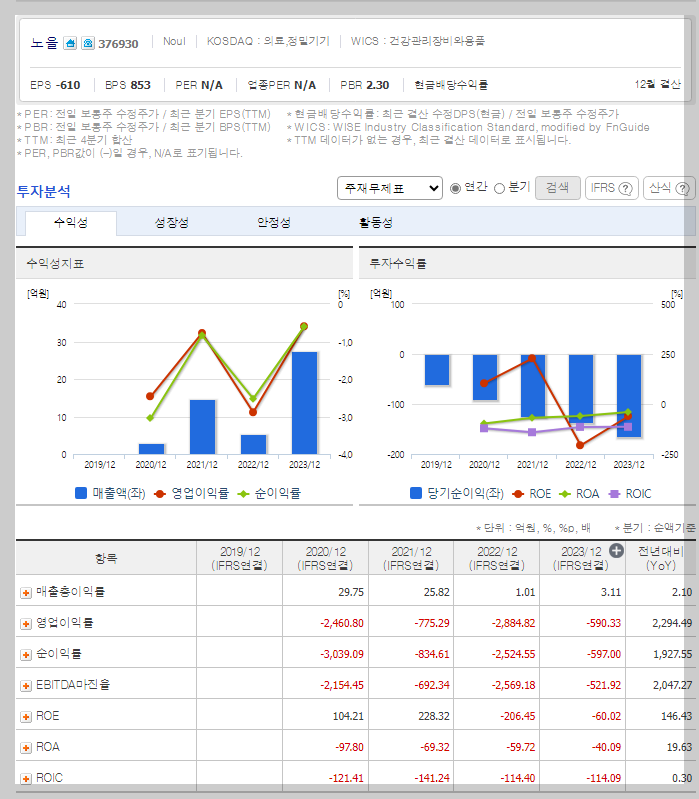Click the 투자분석 heading
699x799 pixels.
pos(44,192)
